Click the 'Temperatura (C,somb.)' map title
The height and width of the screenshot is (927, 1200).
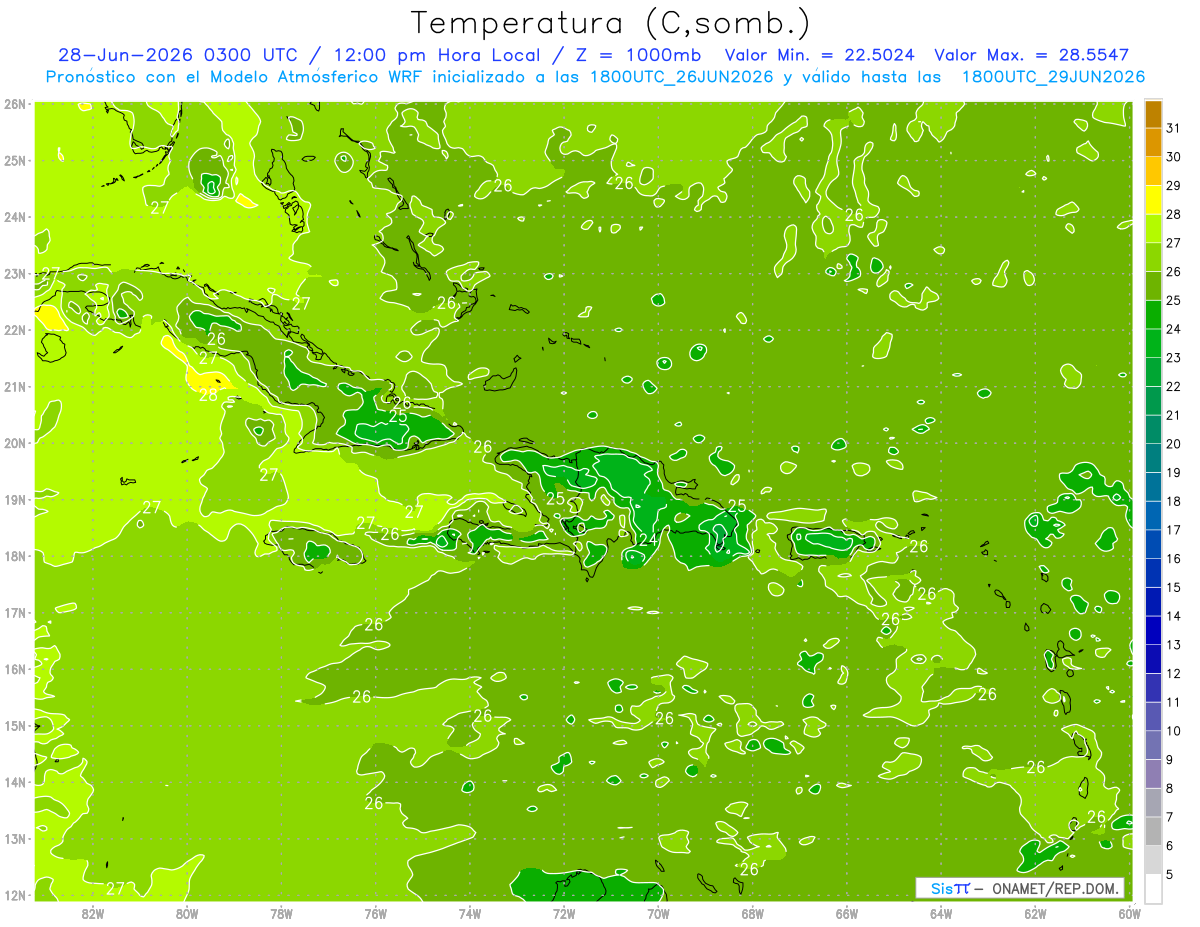611,23
